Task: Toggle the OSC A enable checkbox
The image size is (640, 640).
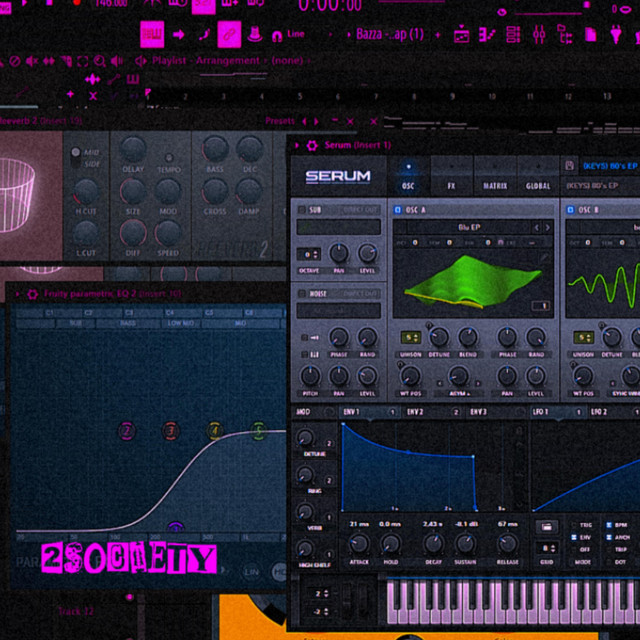Action: click(398, 210)
